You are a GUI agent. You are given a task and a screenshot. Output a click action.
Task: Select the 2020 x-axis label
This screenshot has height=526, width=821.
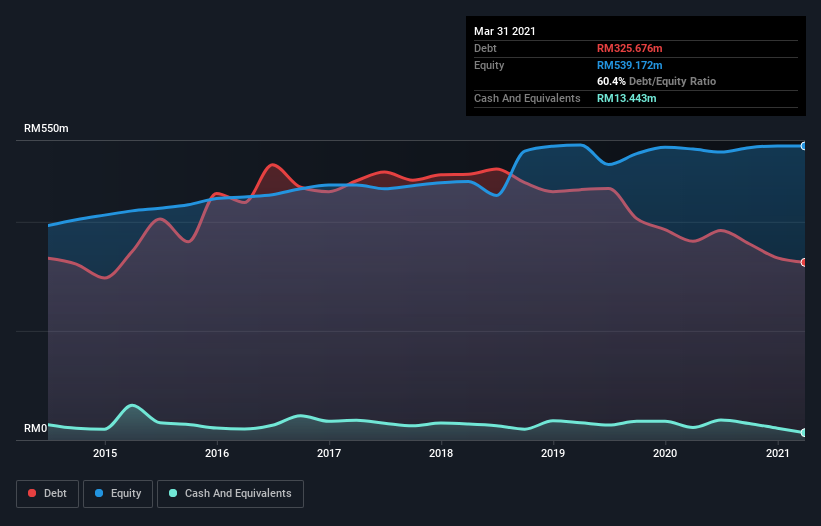click(x=665, y=453)
